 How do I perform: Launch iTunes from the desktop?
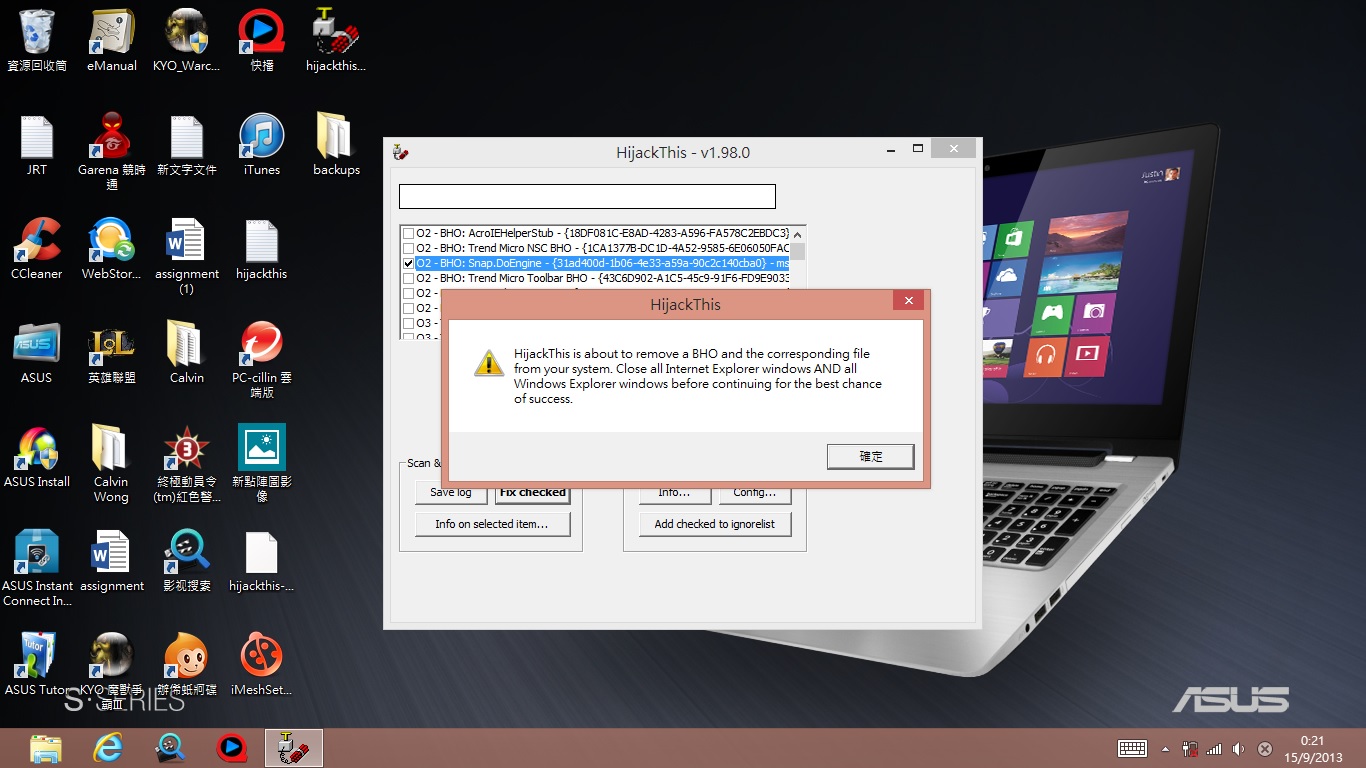tap(262, 145)
